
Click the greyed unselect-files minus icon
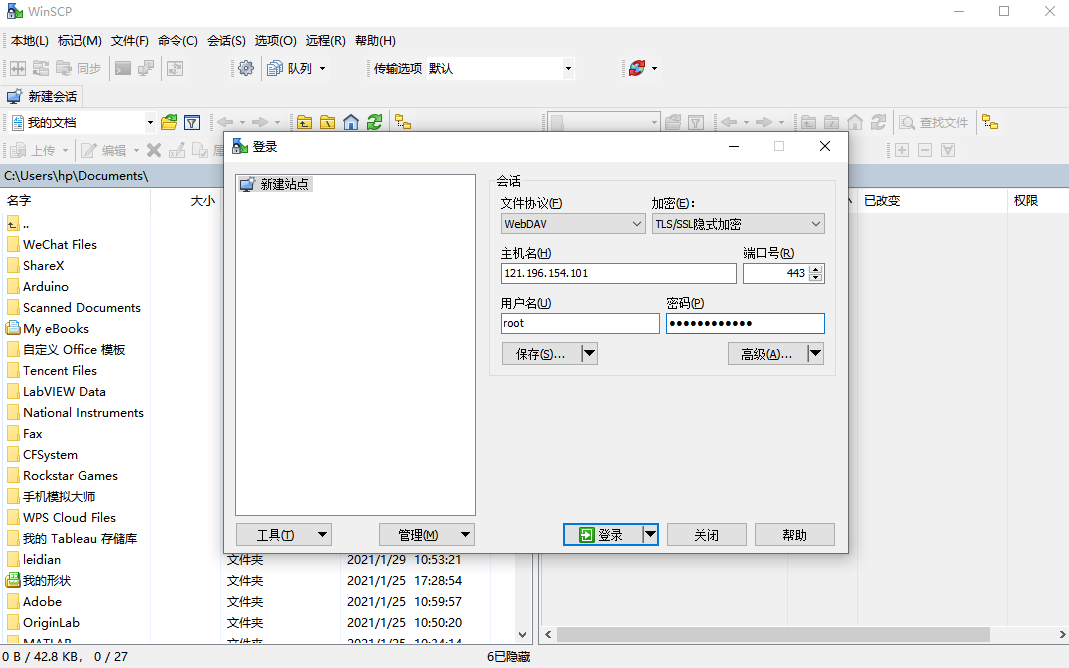tap(925, 150)
